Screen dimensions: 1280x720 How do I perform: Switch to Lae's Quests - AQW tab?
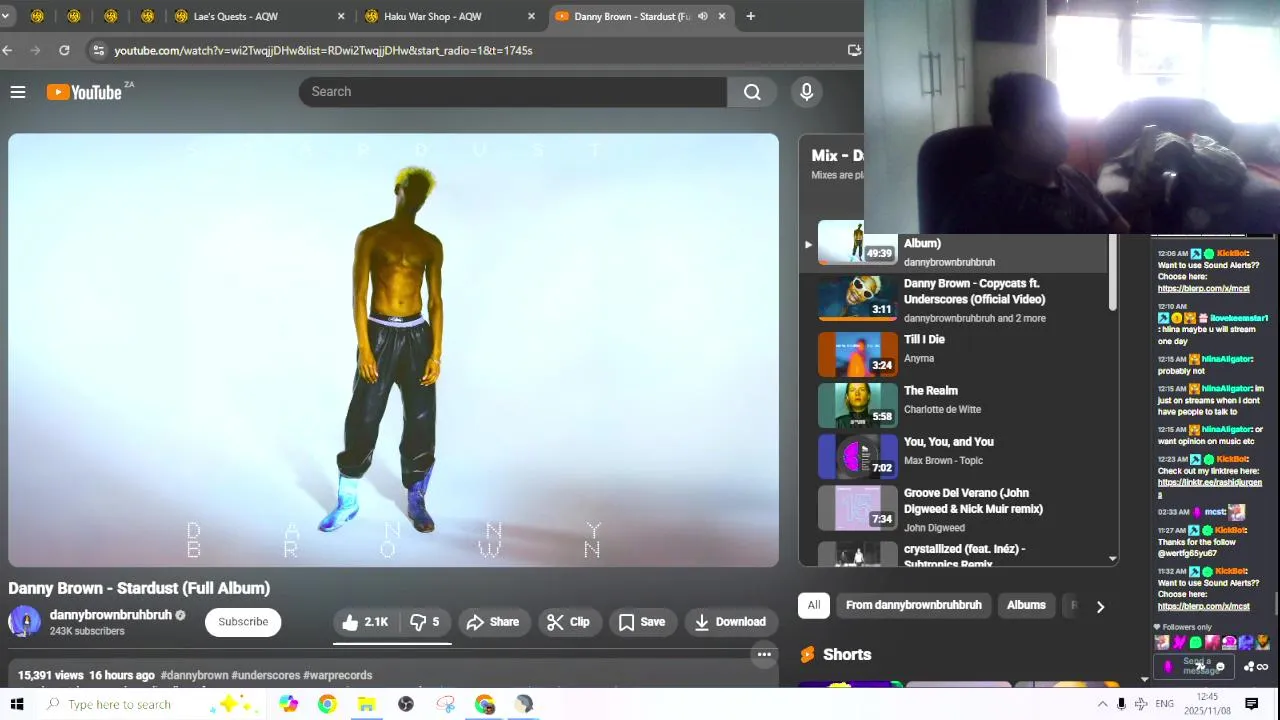click(x=258, y=16)
